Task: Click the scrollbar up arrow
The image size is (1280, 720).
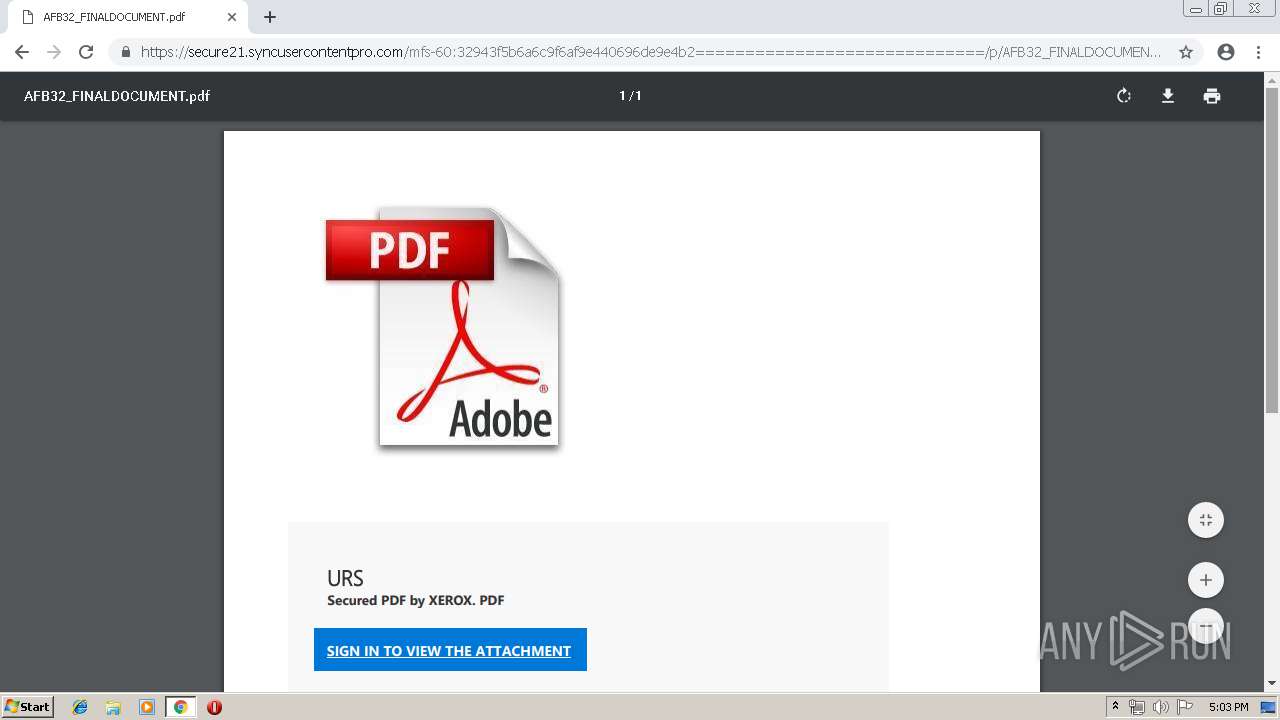Action: pyautogui.click(x=1272, y=79)
